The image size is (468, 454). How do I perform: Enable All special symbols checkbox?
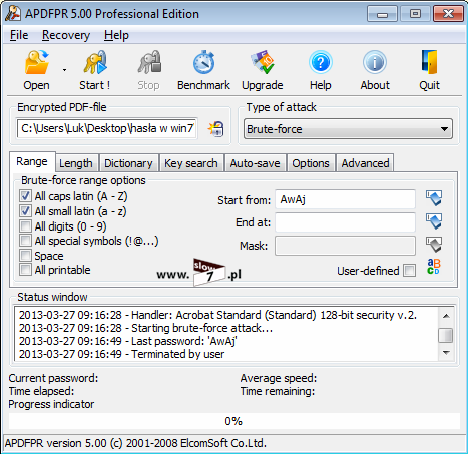[25, 241]
